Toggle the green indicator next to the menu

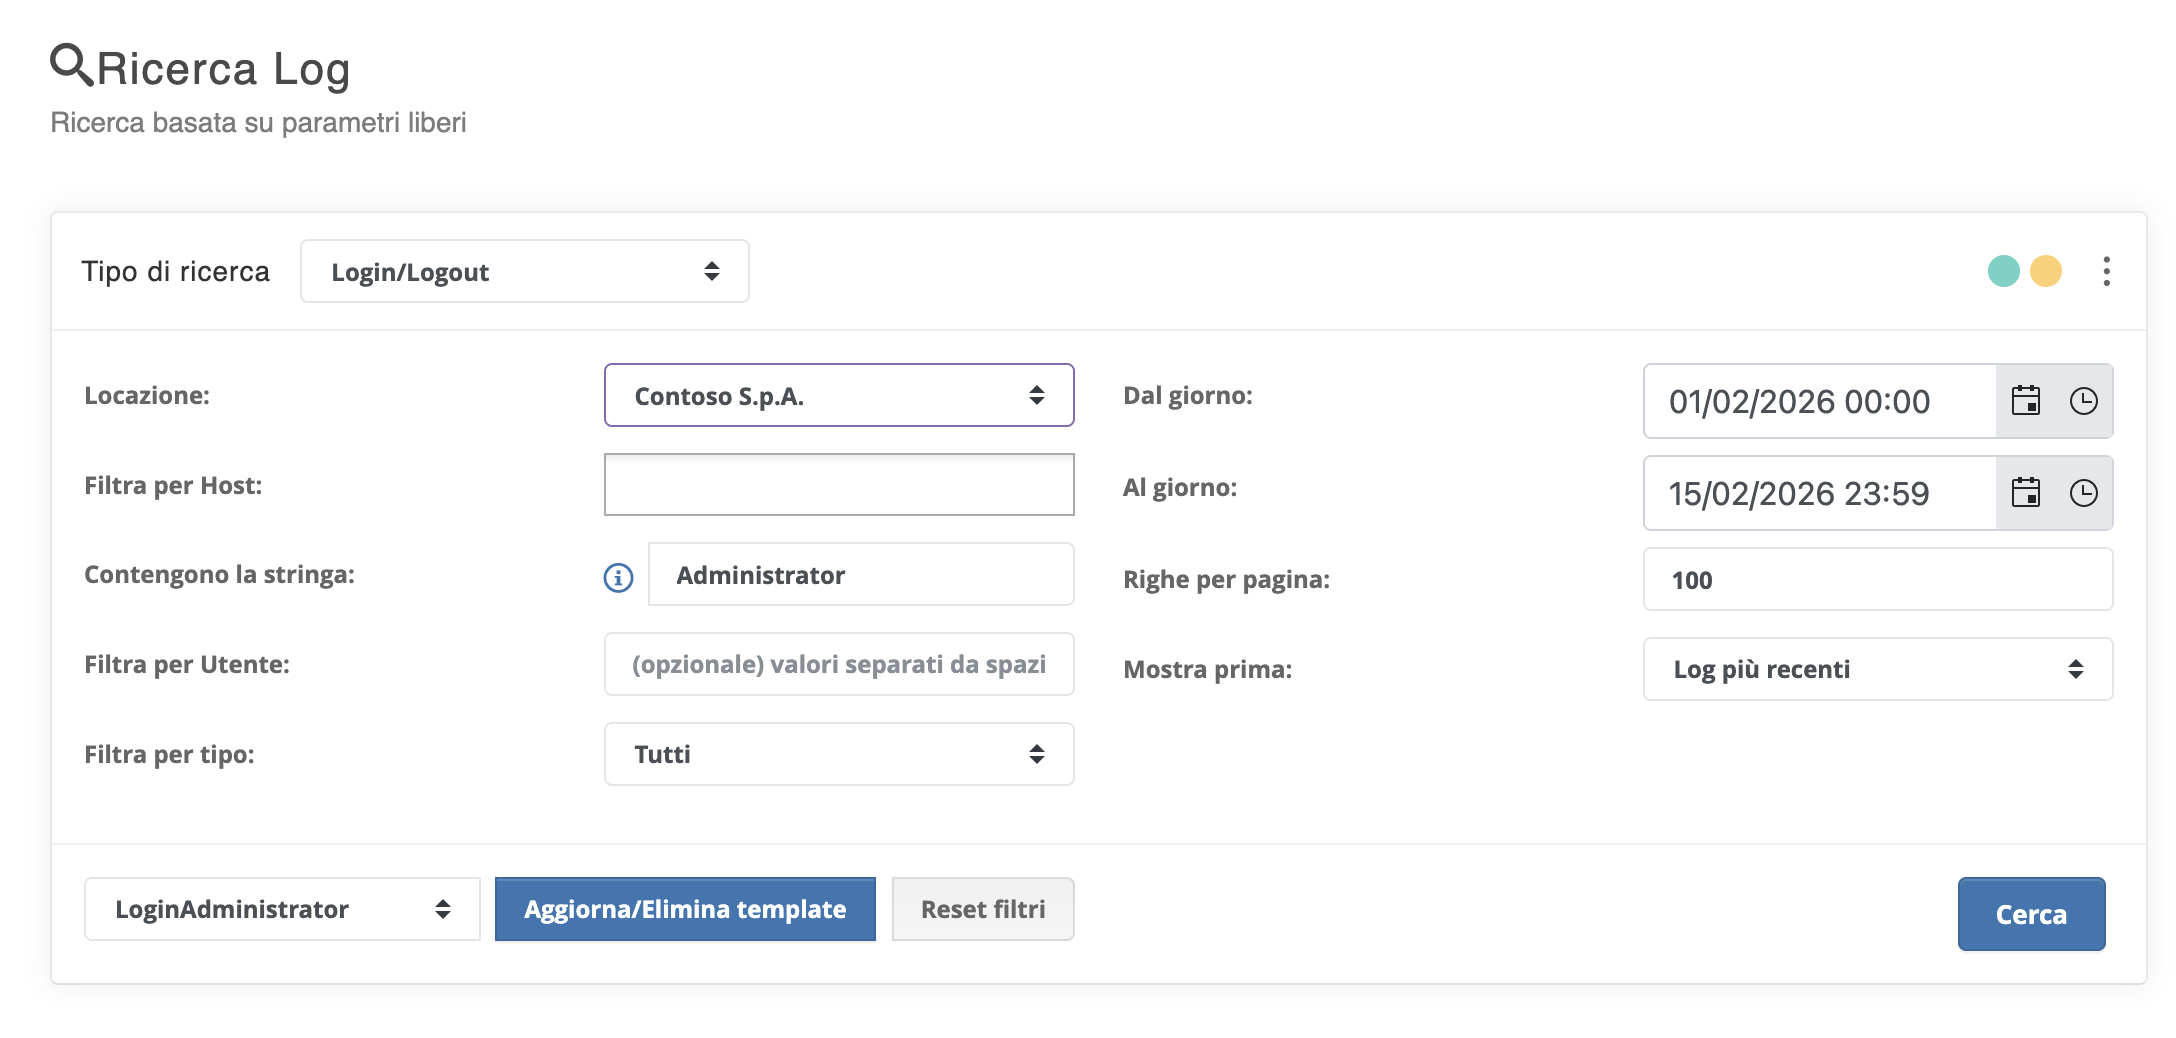coord(2003,271)
